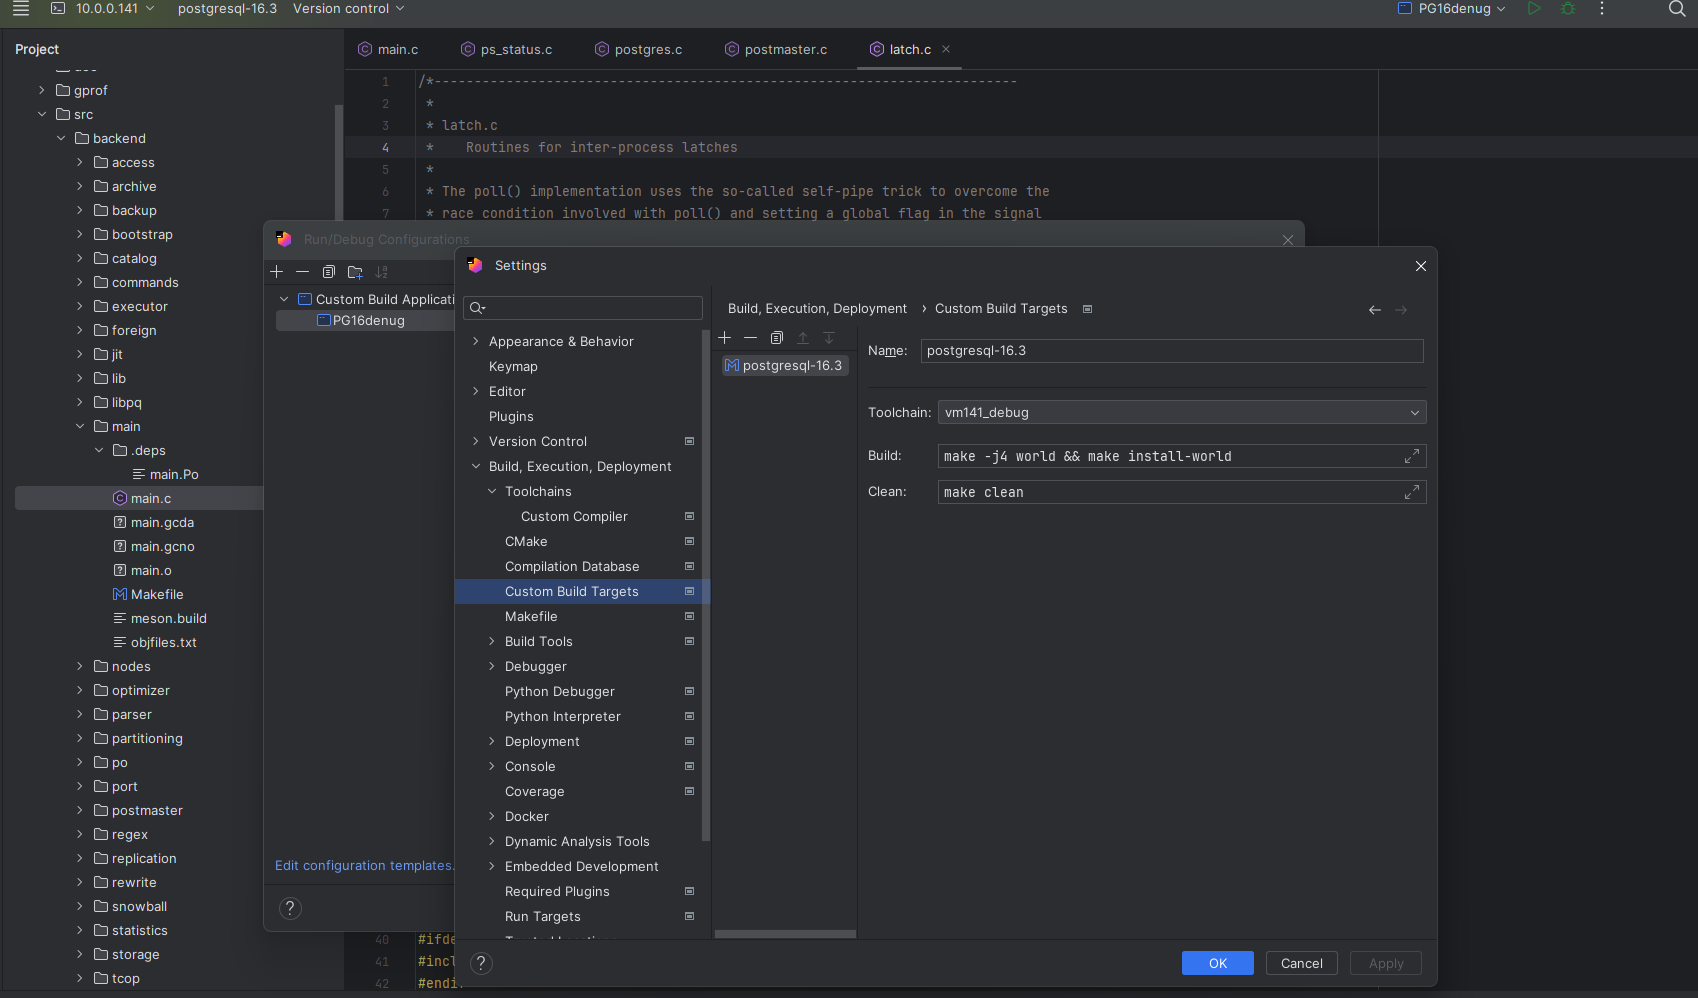Viewport: 1698px width, 998px height.
Task: Select meson.build in Project tree
Action: coord(168,619)
